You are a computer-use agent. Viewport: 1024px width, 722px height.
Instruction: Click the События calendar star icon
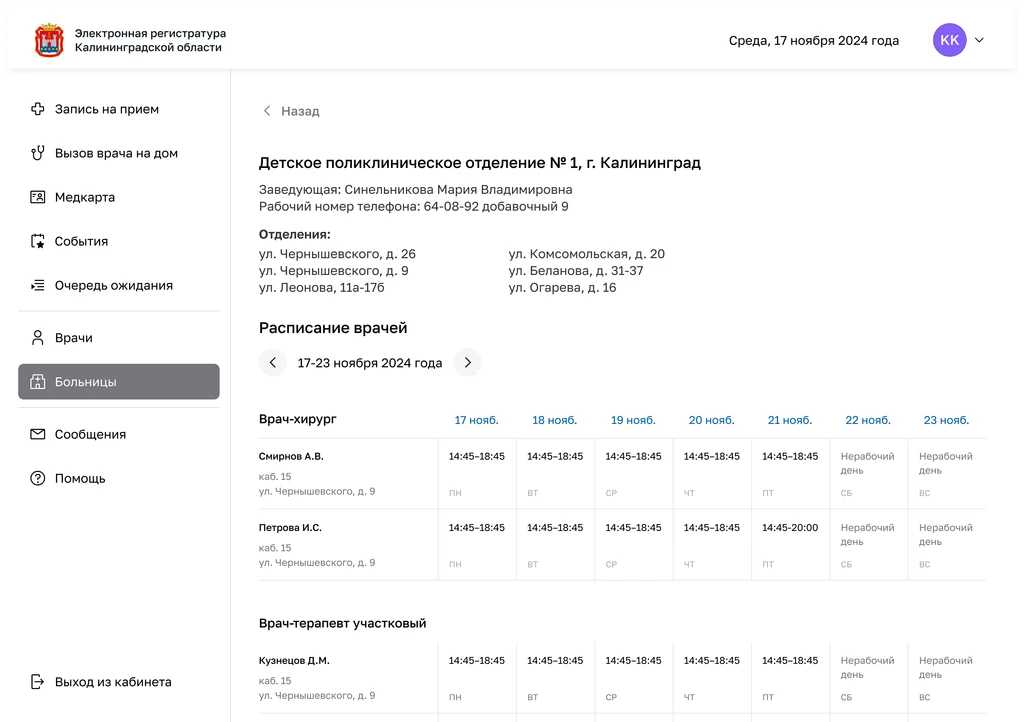pyautogui.click(x=38, y=241)
